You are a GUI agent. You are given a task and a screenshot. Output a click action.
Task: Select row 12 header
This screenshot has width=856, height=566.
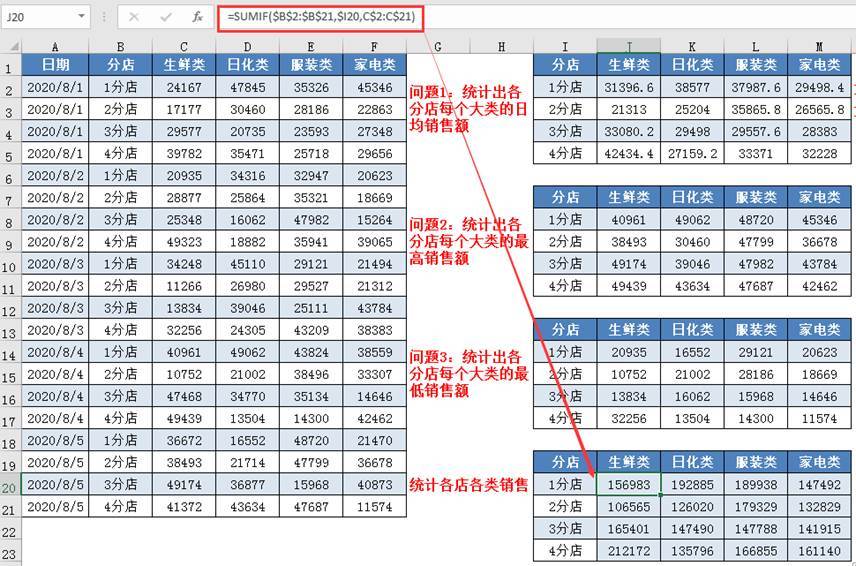[10, 308]
